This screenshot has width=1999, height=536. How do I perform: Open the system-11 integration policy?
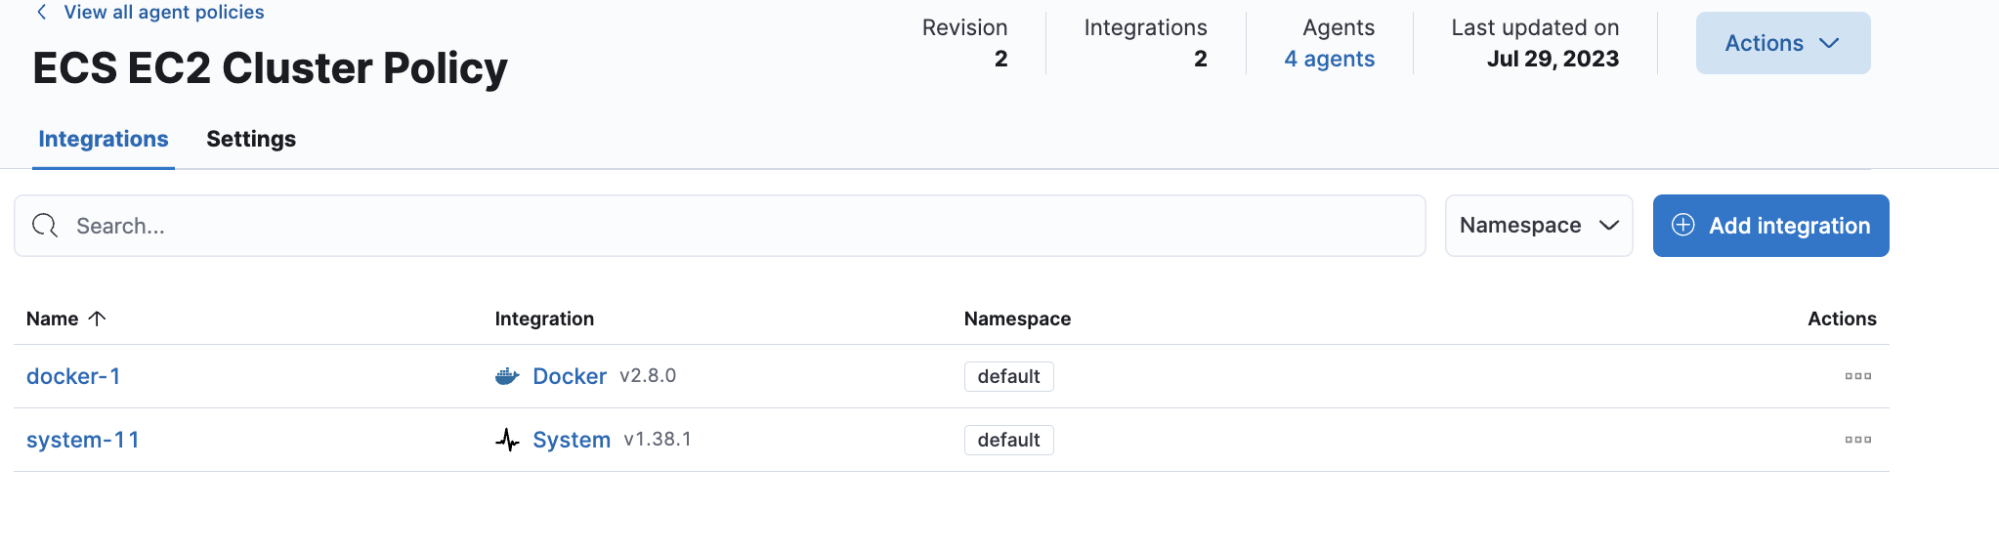(x=83, y=440)
